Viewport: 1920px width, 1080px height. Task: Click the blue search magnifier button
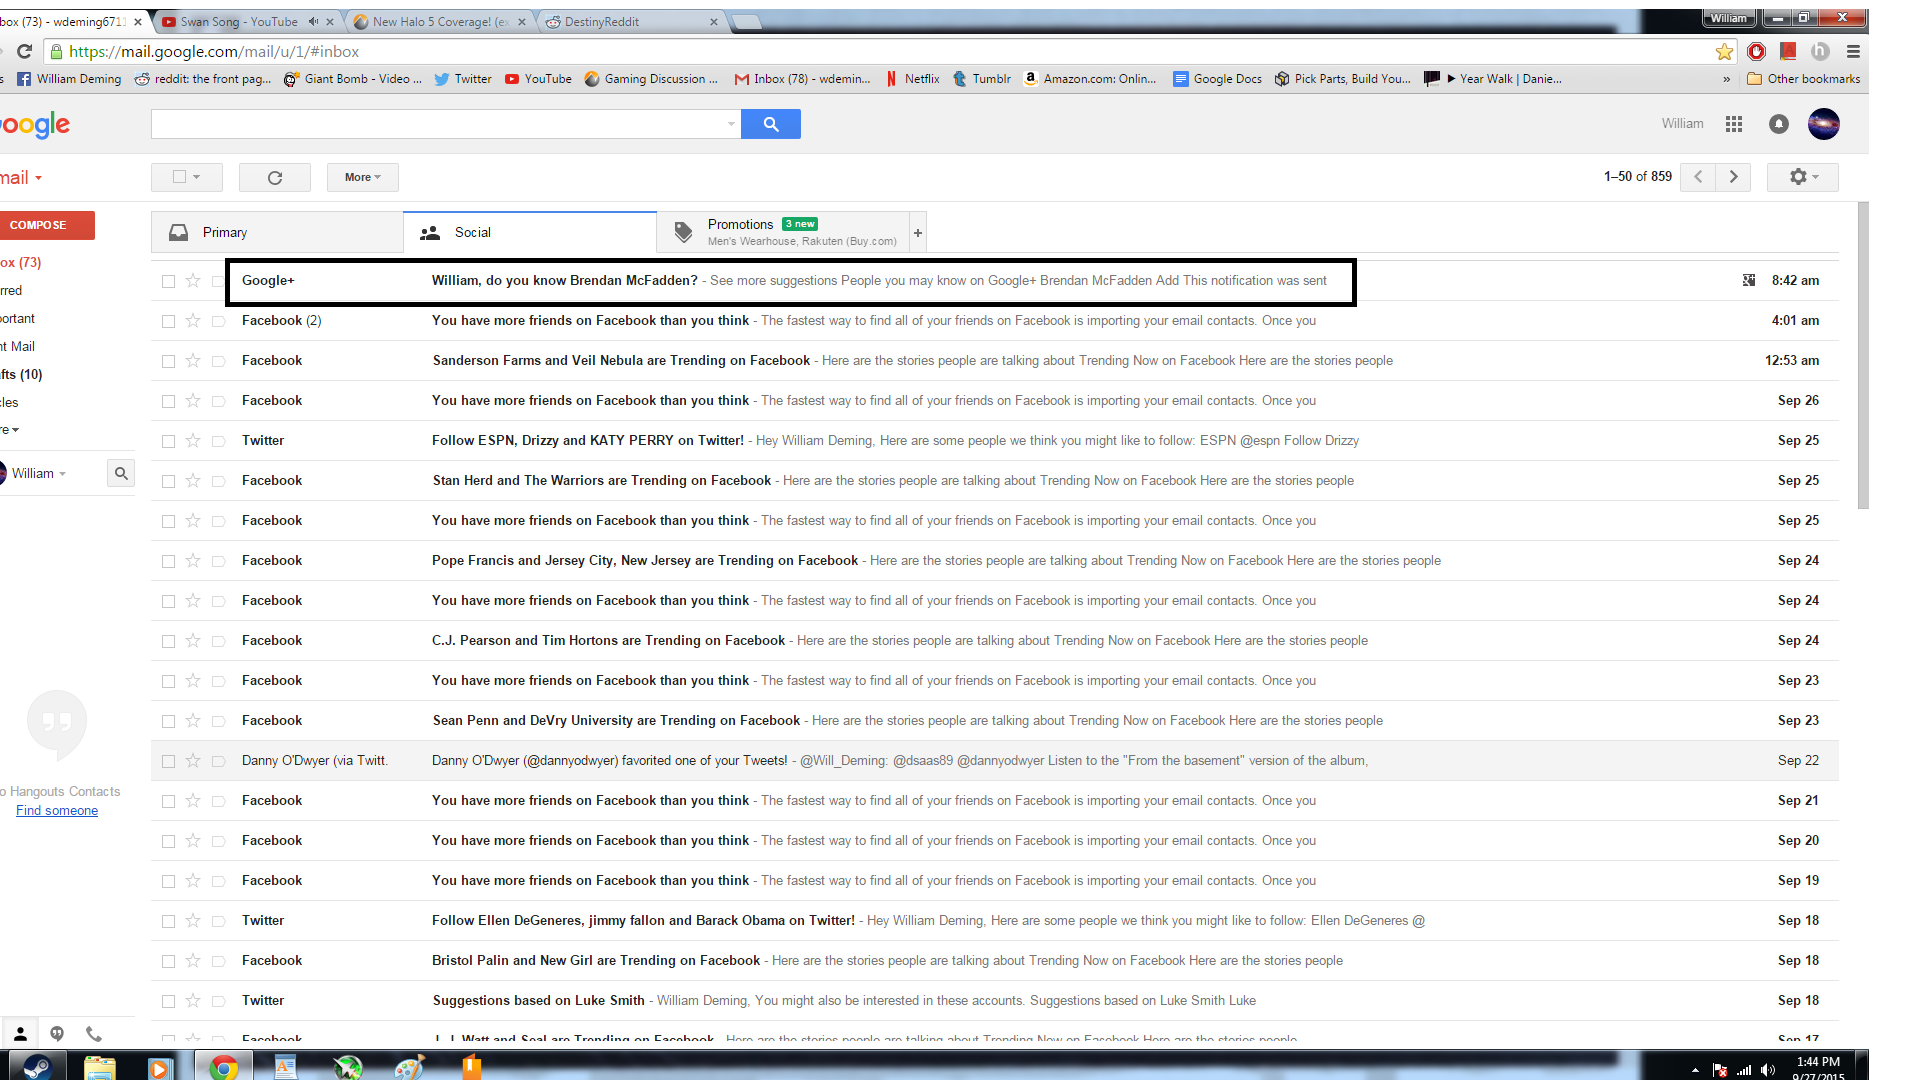pyautogui.click(x=770, y=124)
